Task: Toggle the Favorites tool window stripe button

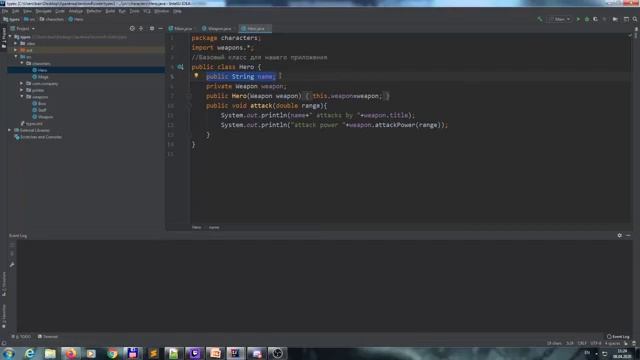Action: (4, 316)
